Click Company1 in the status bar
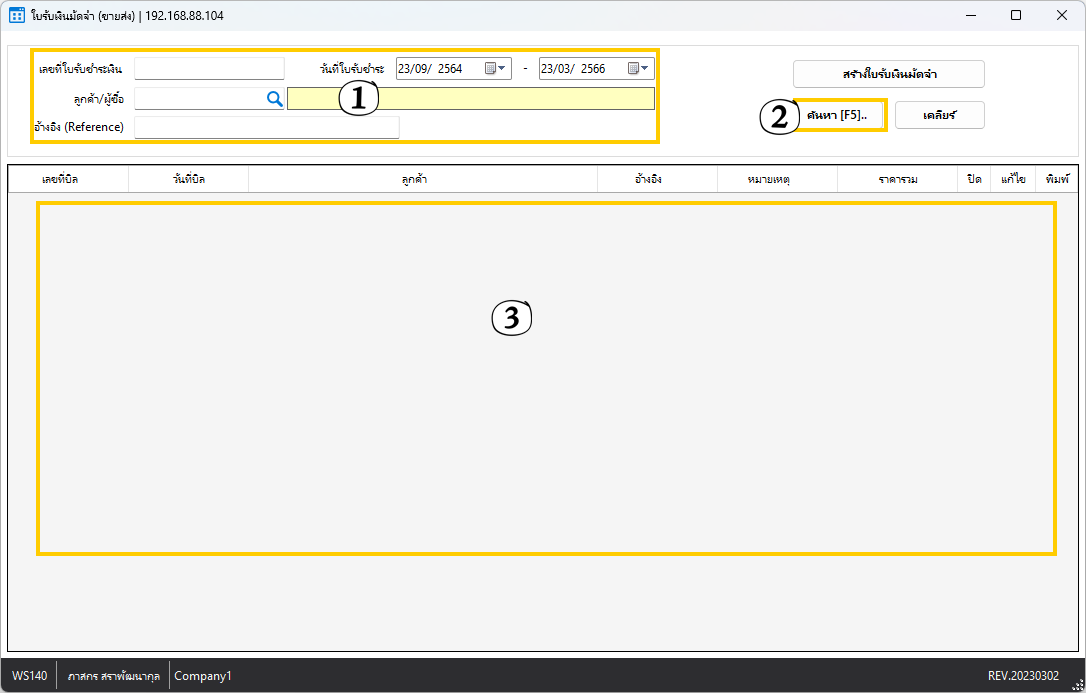Image resolution: width=1086 pixels, height=693 pixels. [203, 676]
